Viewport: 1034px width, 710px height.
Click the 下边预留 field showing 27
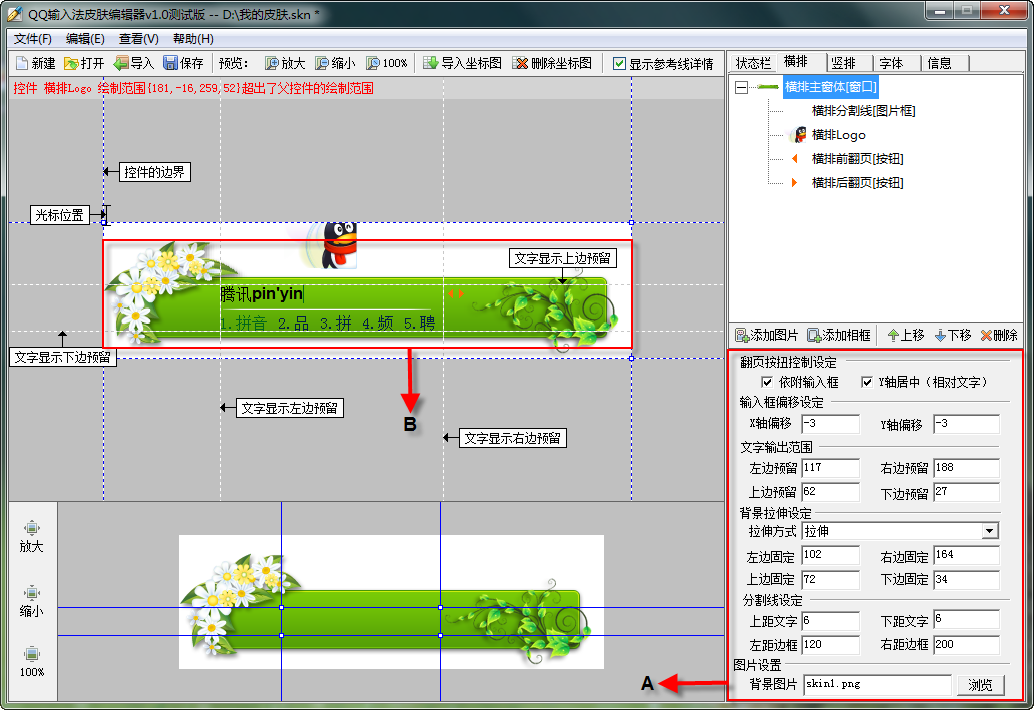point(966,492)
